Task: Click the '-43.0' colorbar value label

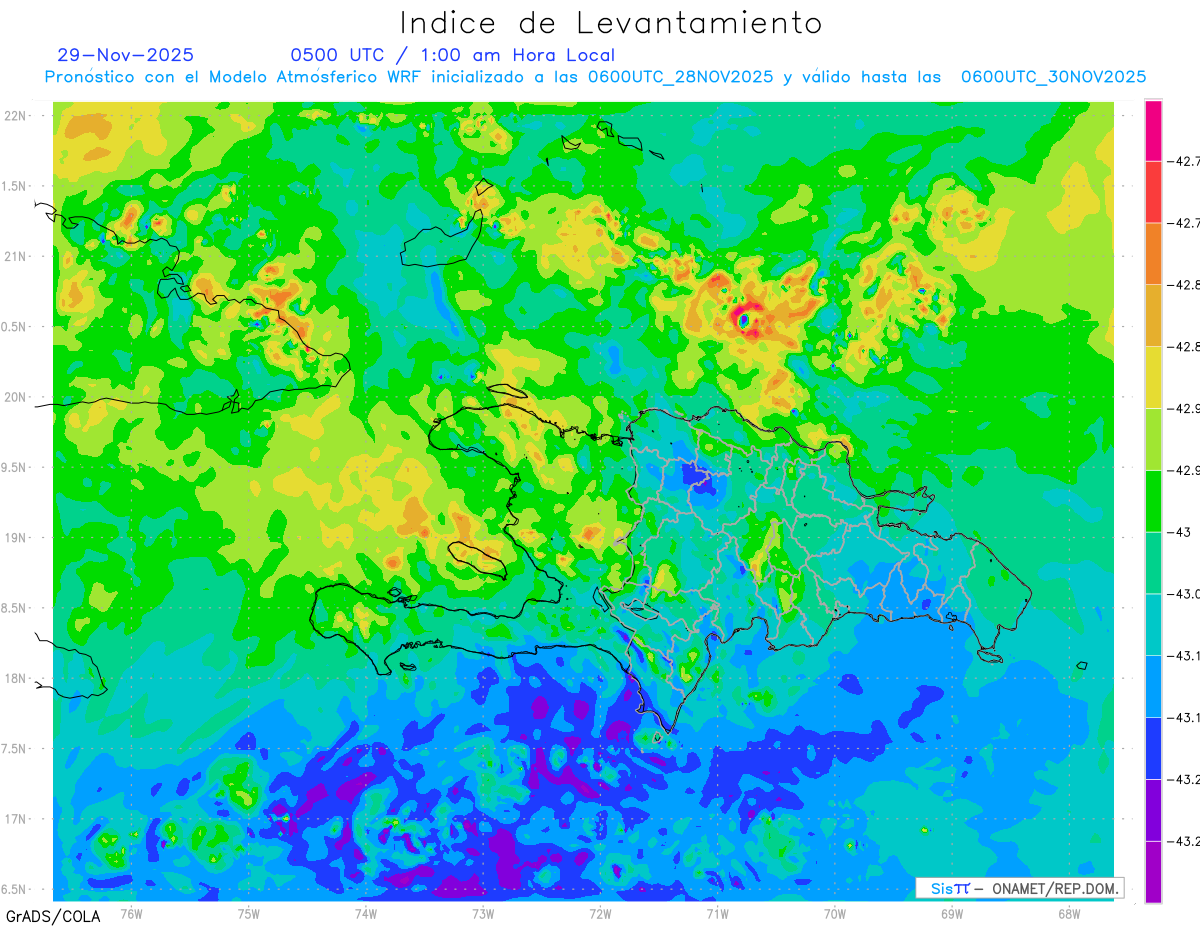Action: point(1185,594)
